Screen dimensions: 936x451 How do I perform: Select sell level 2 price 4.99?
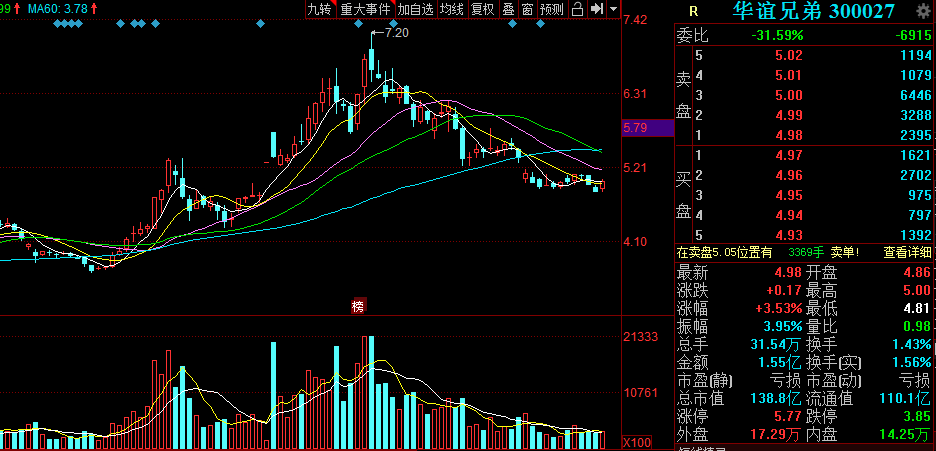tap(789, 115)
